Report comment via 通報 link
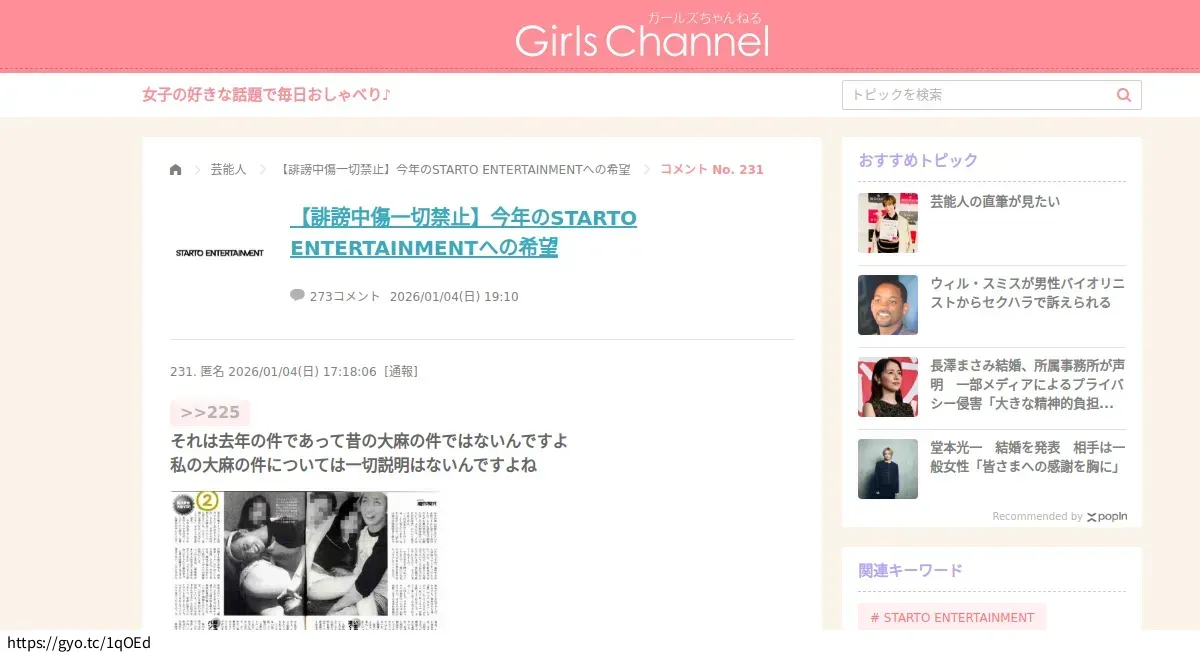 click(x=401, y=372)
